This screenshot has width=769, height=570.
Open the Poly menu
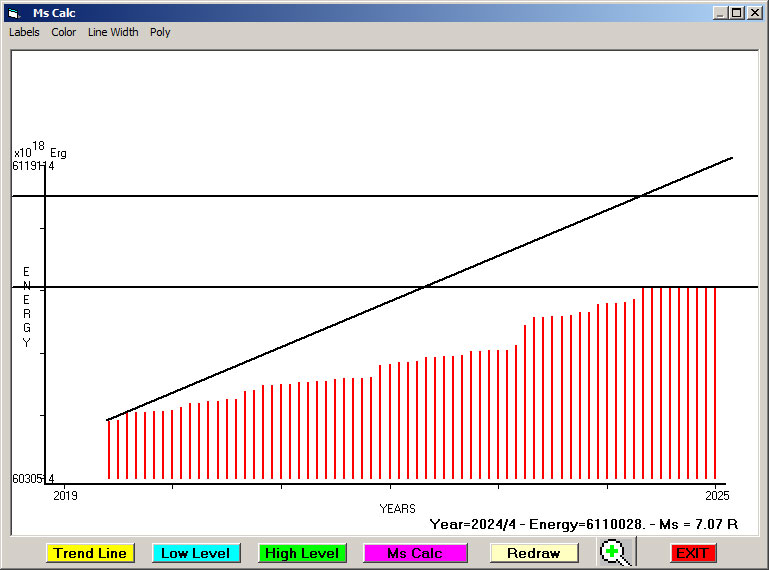[160, 32]
